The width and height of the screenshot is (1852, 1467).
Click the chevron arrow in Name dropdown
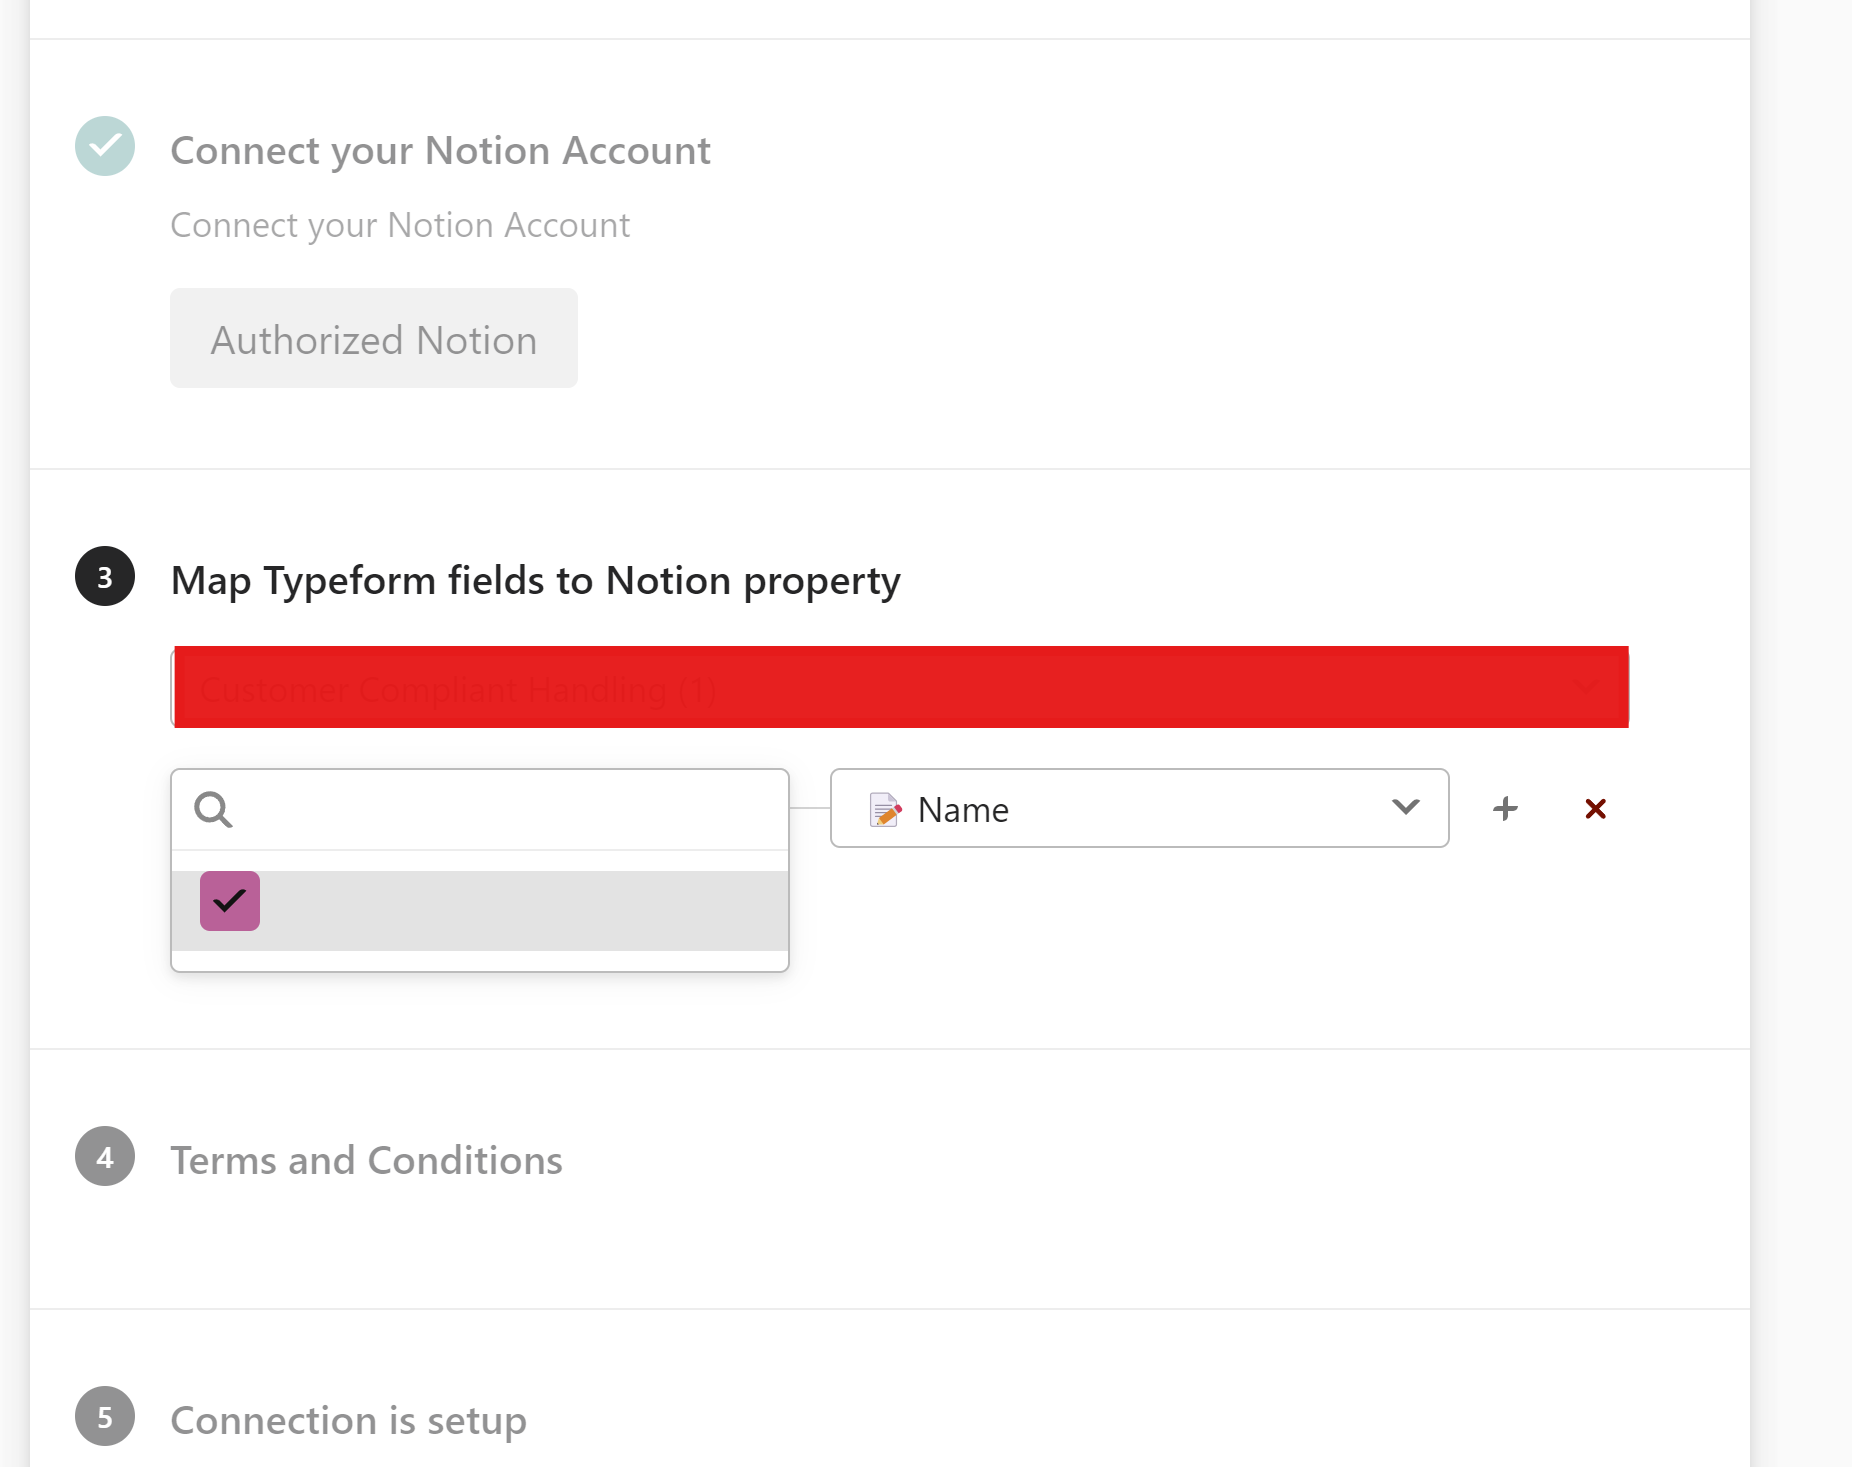(x=1405, y=807)
